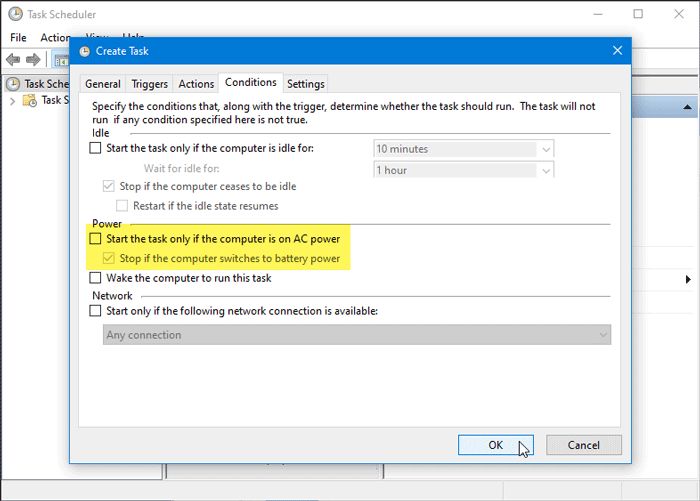Click the Back arrow in the toolbar
700x501 pixels.
14,60
